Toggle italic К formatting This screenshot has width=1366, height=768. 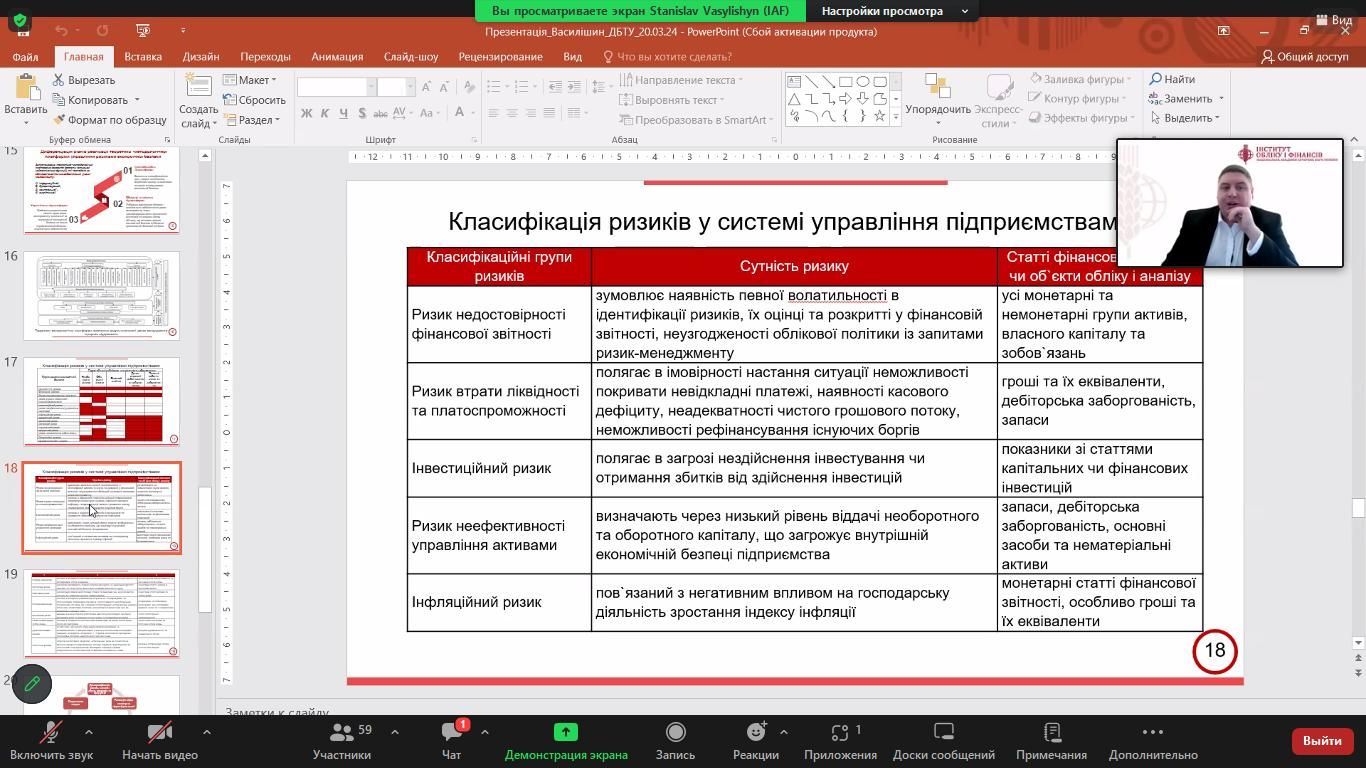(325, 113)
